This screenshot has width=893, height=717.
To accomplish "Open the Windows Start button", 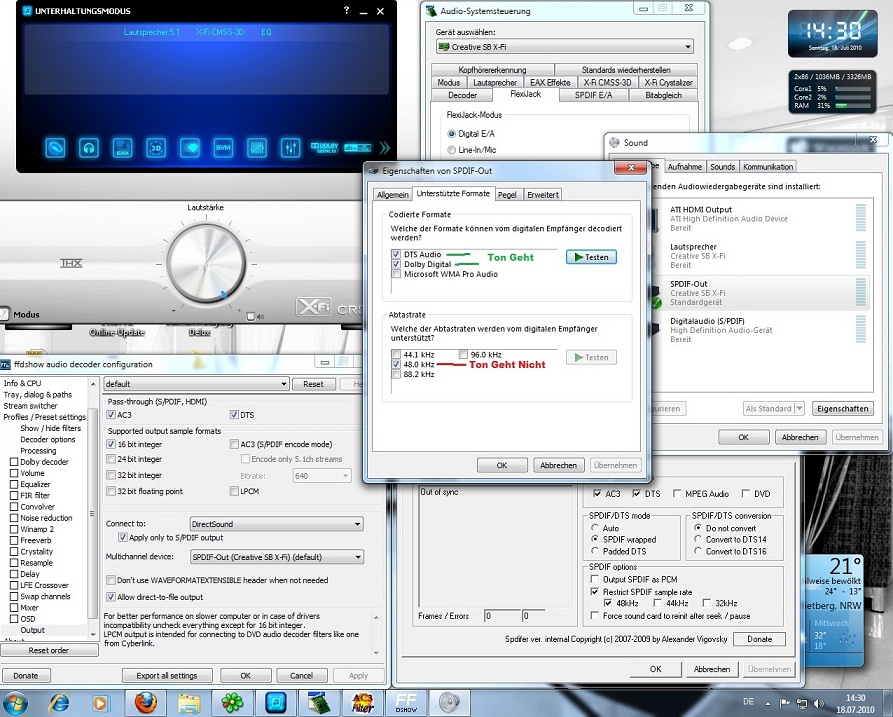I will coord(15,703).
